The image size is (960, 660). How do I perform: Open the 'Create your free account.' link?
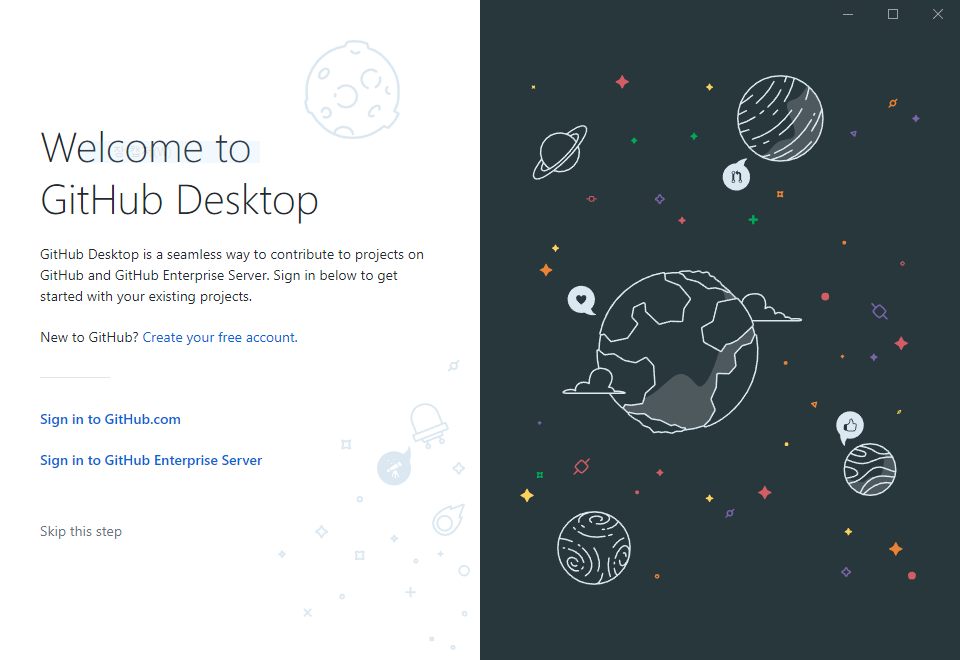point(220,337)
